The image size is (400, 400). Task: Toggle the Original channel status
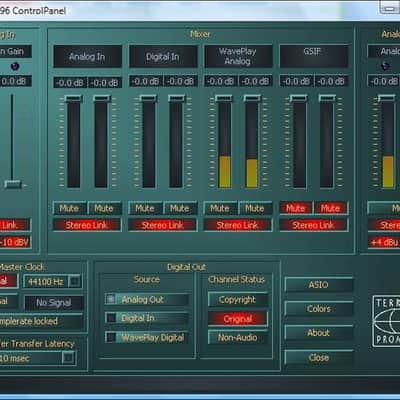[x=238, y=319]
